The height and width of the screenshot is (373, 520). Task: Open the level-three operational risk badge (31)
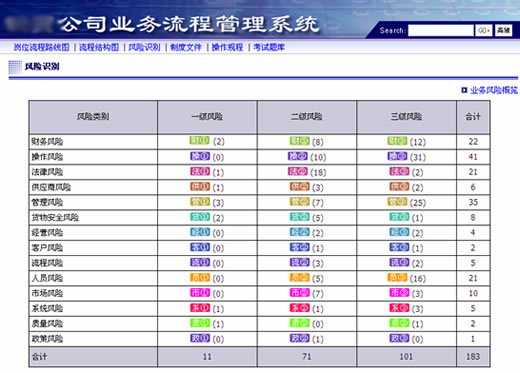pos(397,156)
